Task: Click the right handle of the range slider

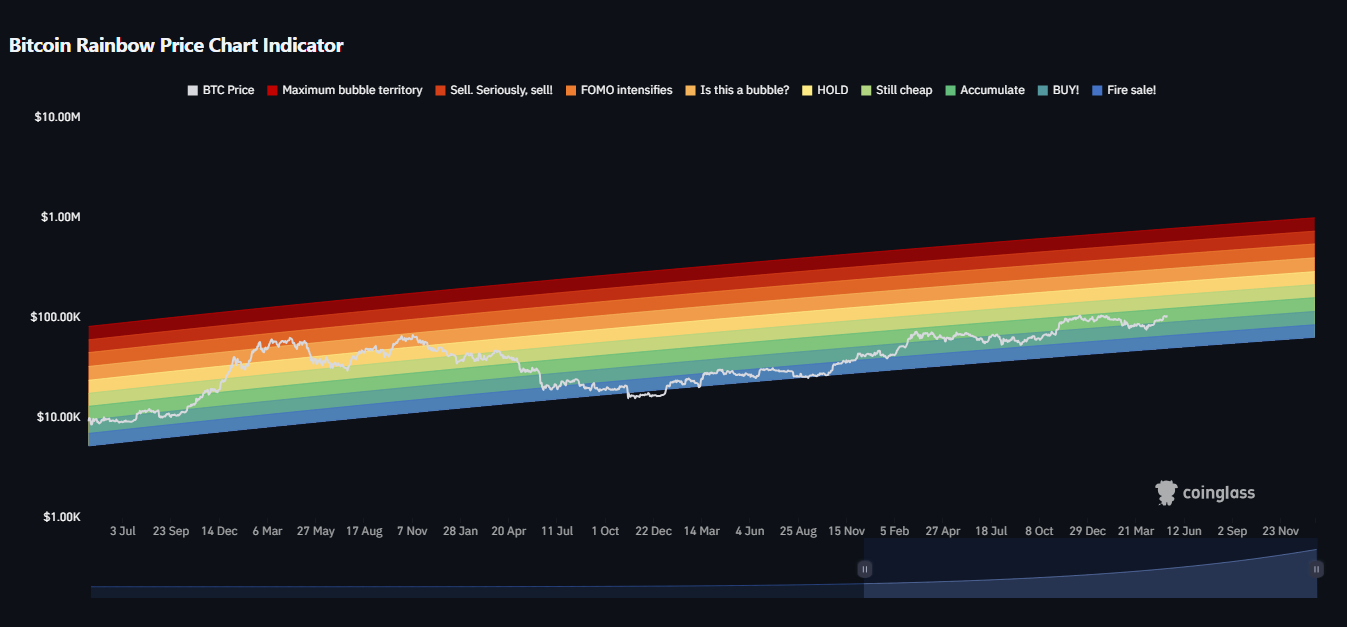Action: (x=1317, y=569)
